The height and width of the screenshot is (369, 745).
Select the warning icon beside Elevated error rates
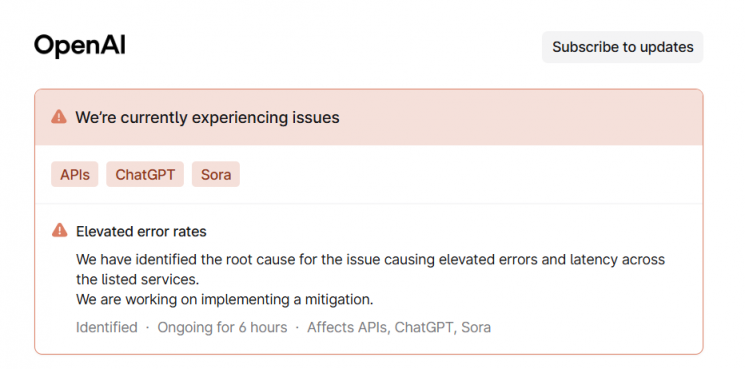pyautogui.click(x=59, y=231)
